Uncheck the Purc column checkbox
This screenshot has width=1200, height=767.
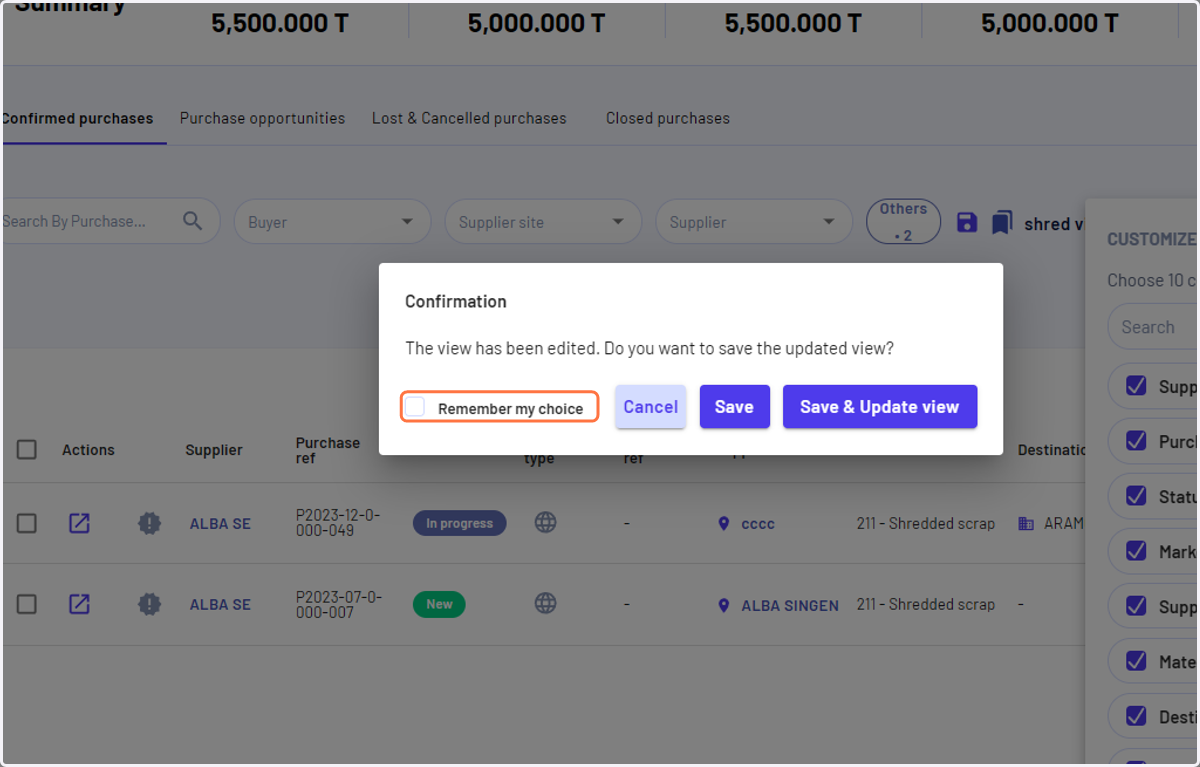pos(1136,440)
